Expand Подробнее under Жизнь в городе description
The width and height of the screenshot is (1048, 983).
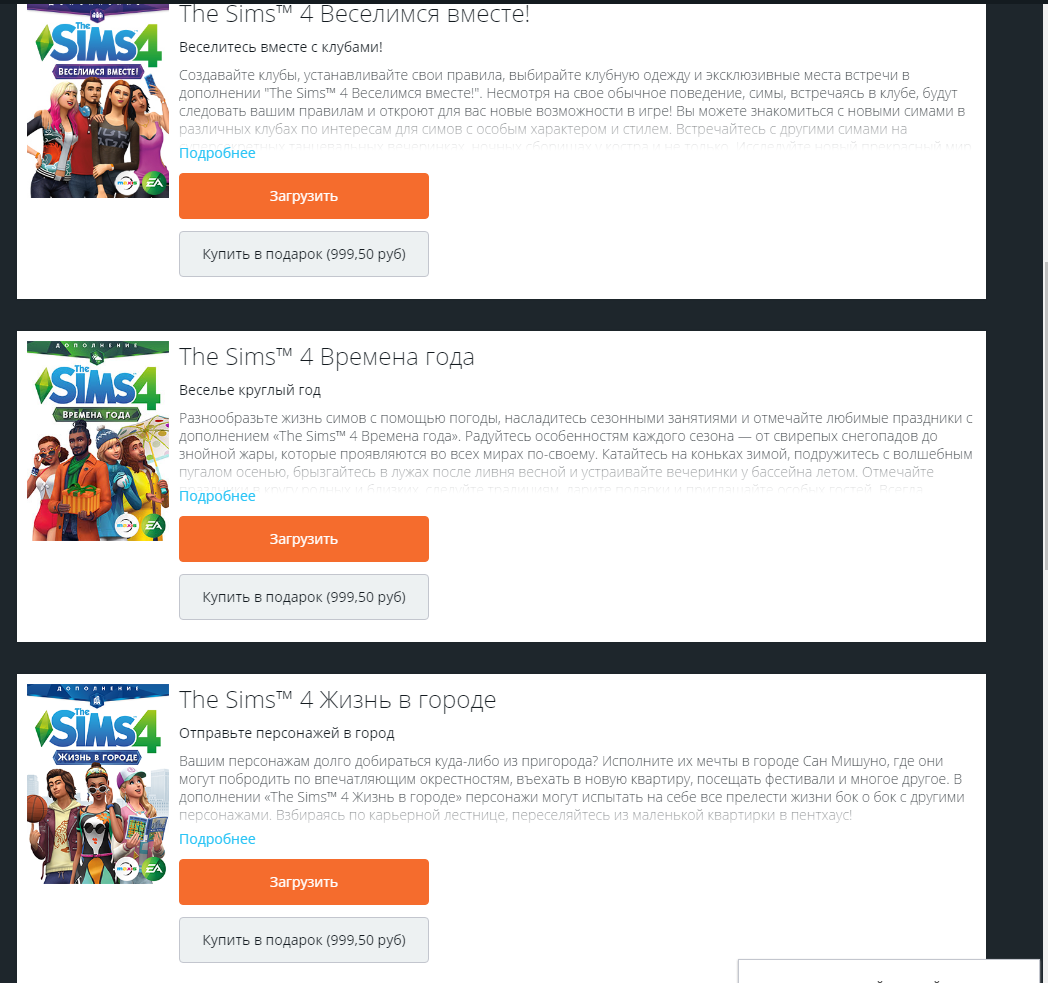pyautogui.click(x=217, y=839)
